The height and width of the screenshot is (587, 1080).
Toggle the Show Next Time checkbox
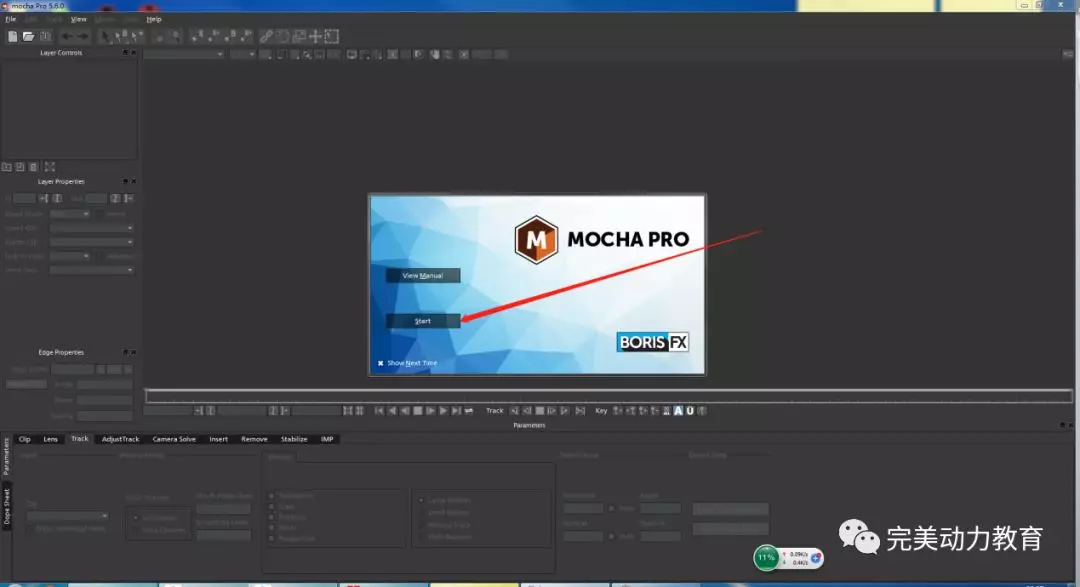[x=380, y=363]
